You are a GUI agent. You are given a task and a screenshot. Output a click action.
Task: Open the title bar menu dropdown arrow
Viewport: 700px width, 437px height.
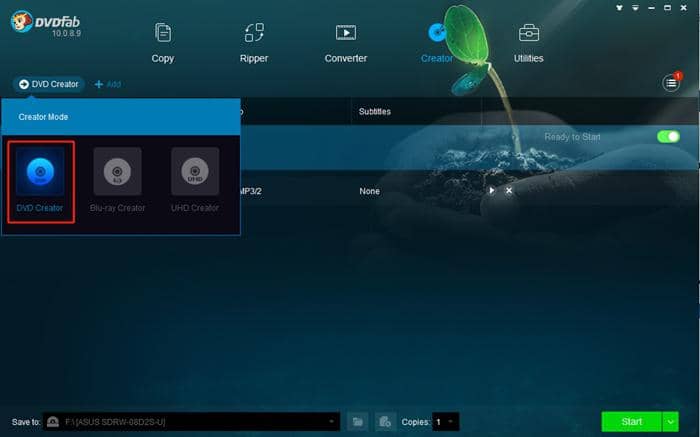click(635, 8)
